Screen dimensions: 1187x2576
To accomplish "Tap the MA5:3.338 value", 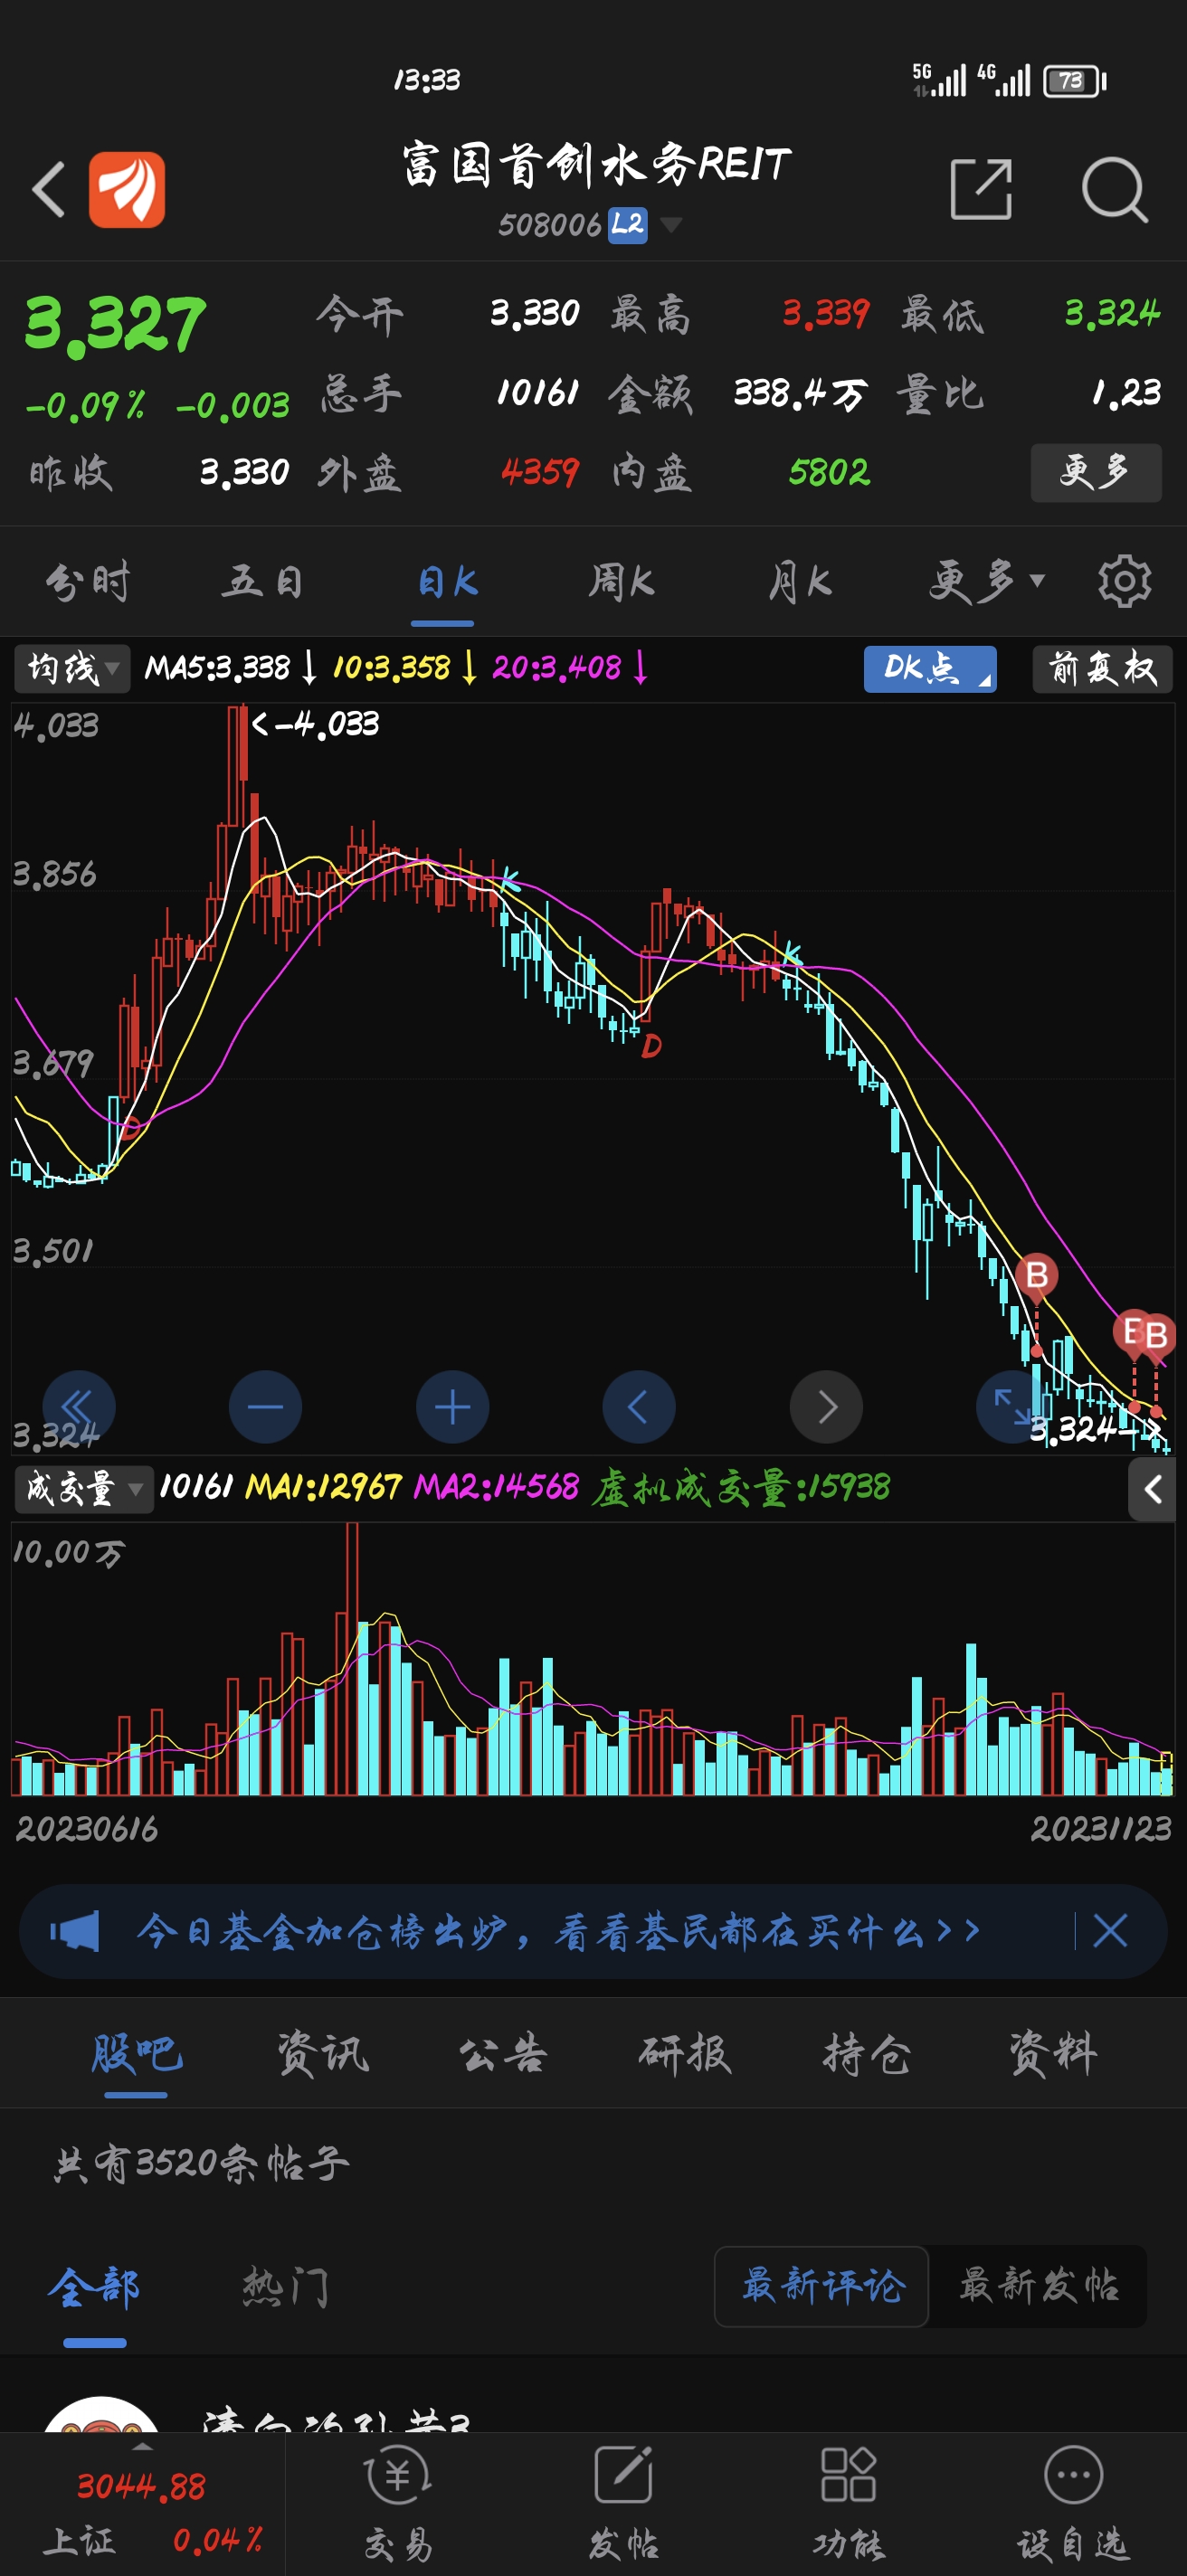I will coord(217,668).
